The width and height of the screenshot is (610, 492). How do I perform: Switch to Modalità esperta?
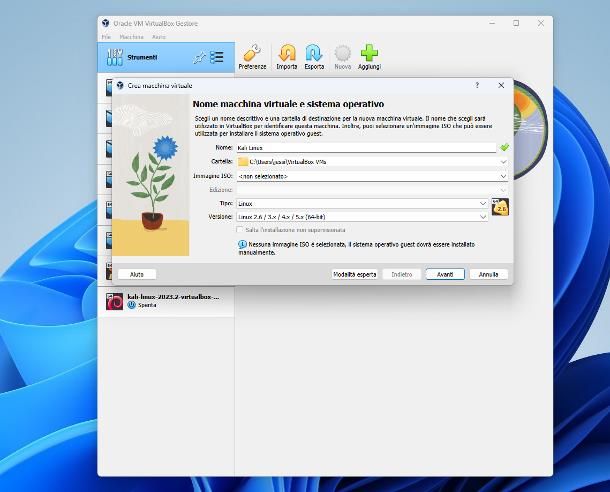coord(355,274)
